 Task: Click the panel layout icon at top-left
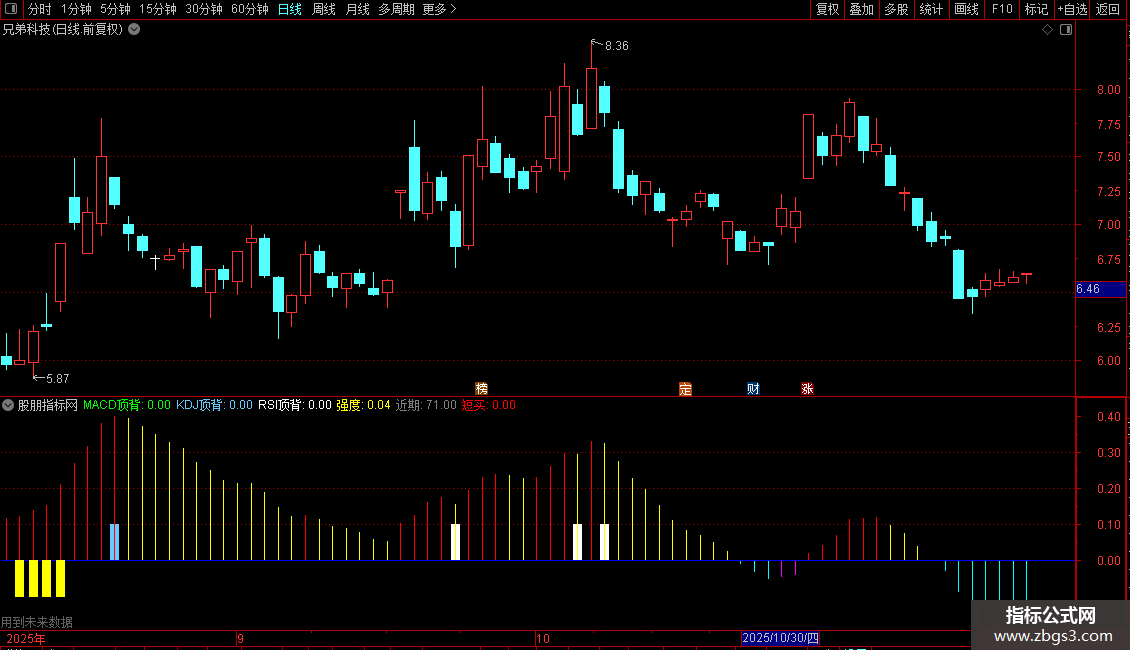[x=11, y=9]
